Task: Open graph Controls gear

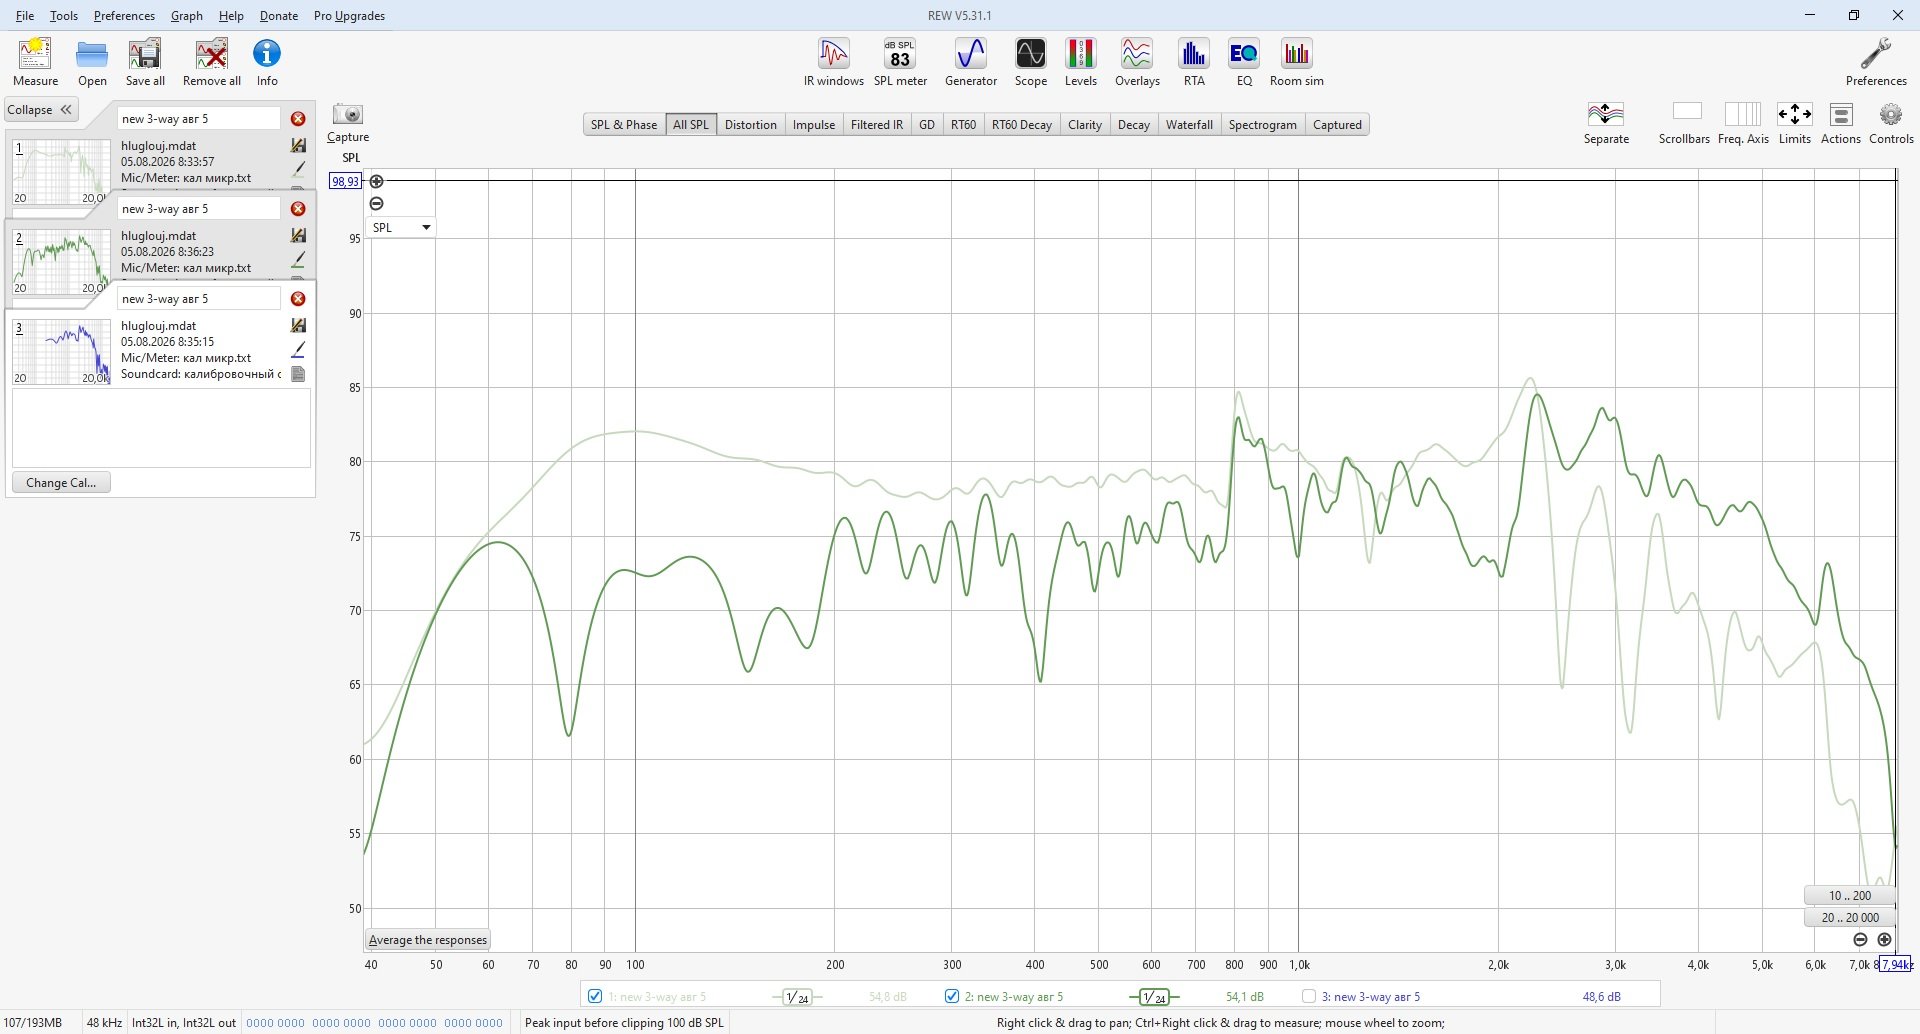Action: tap(1891, 123)
